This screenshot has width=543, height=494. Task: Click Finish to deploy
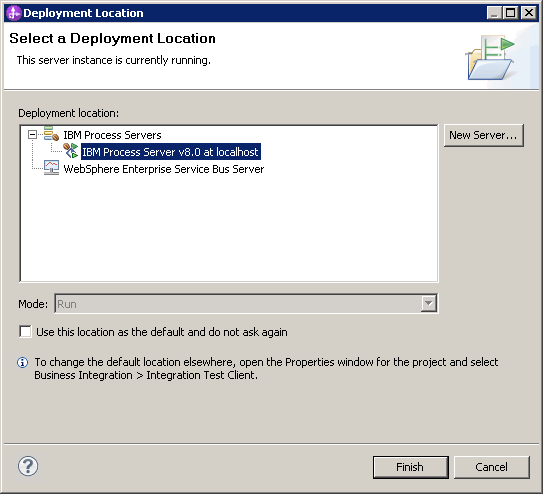(410, 467)
